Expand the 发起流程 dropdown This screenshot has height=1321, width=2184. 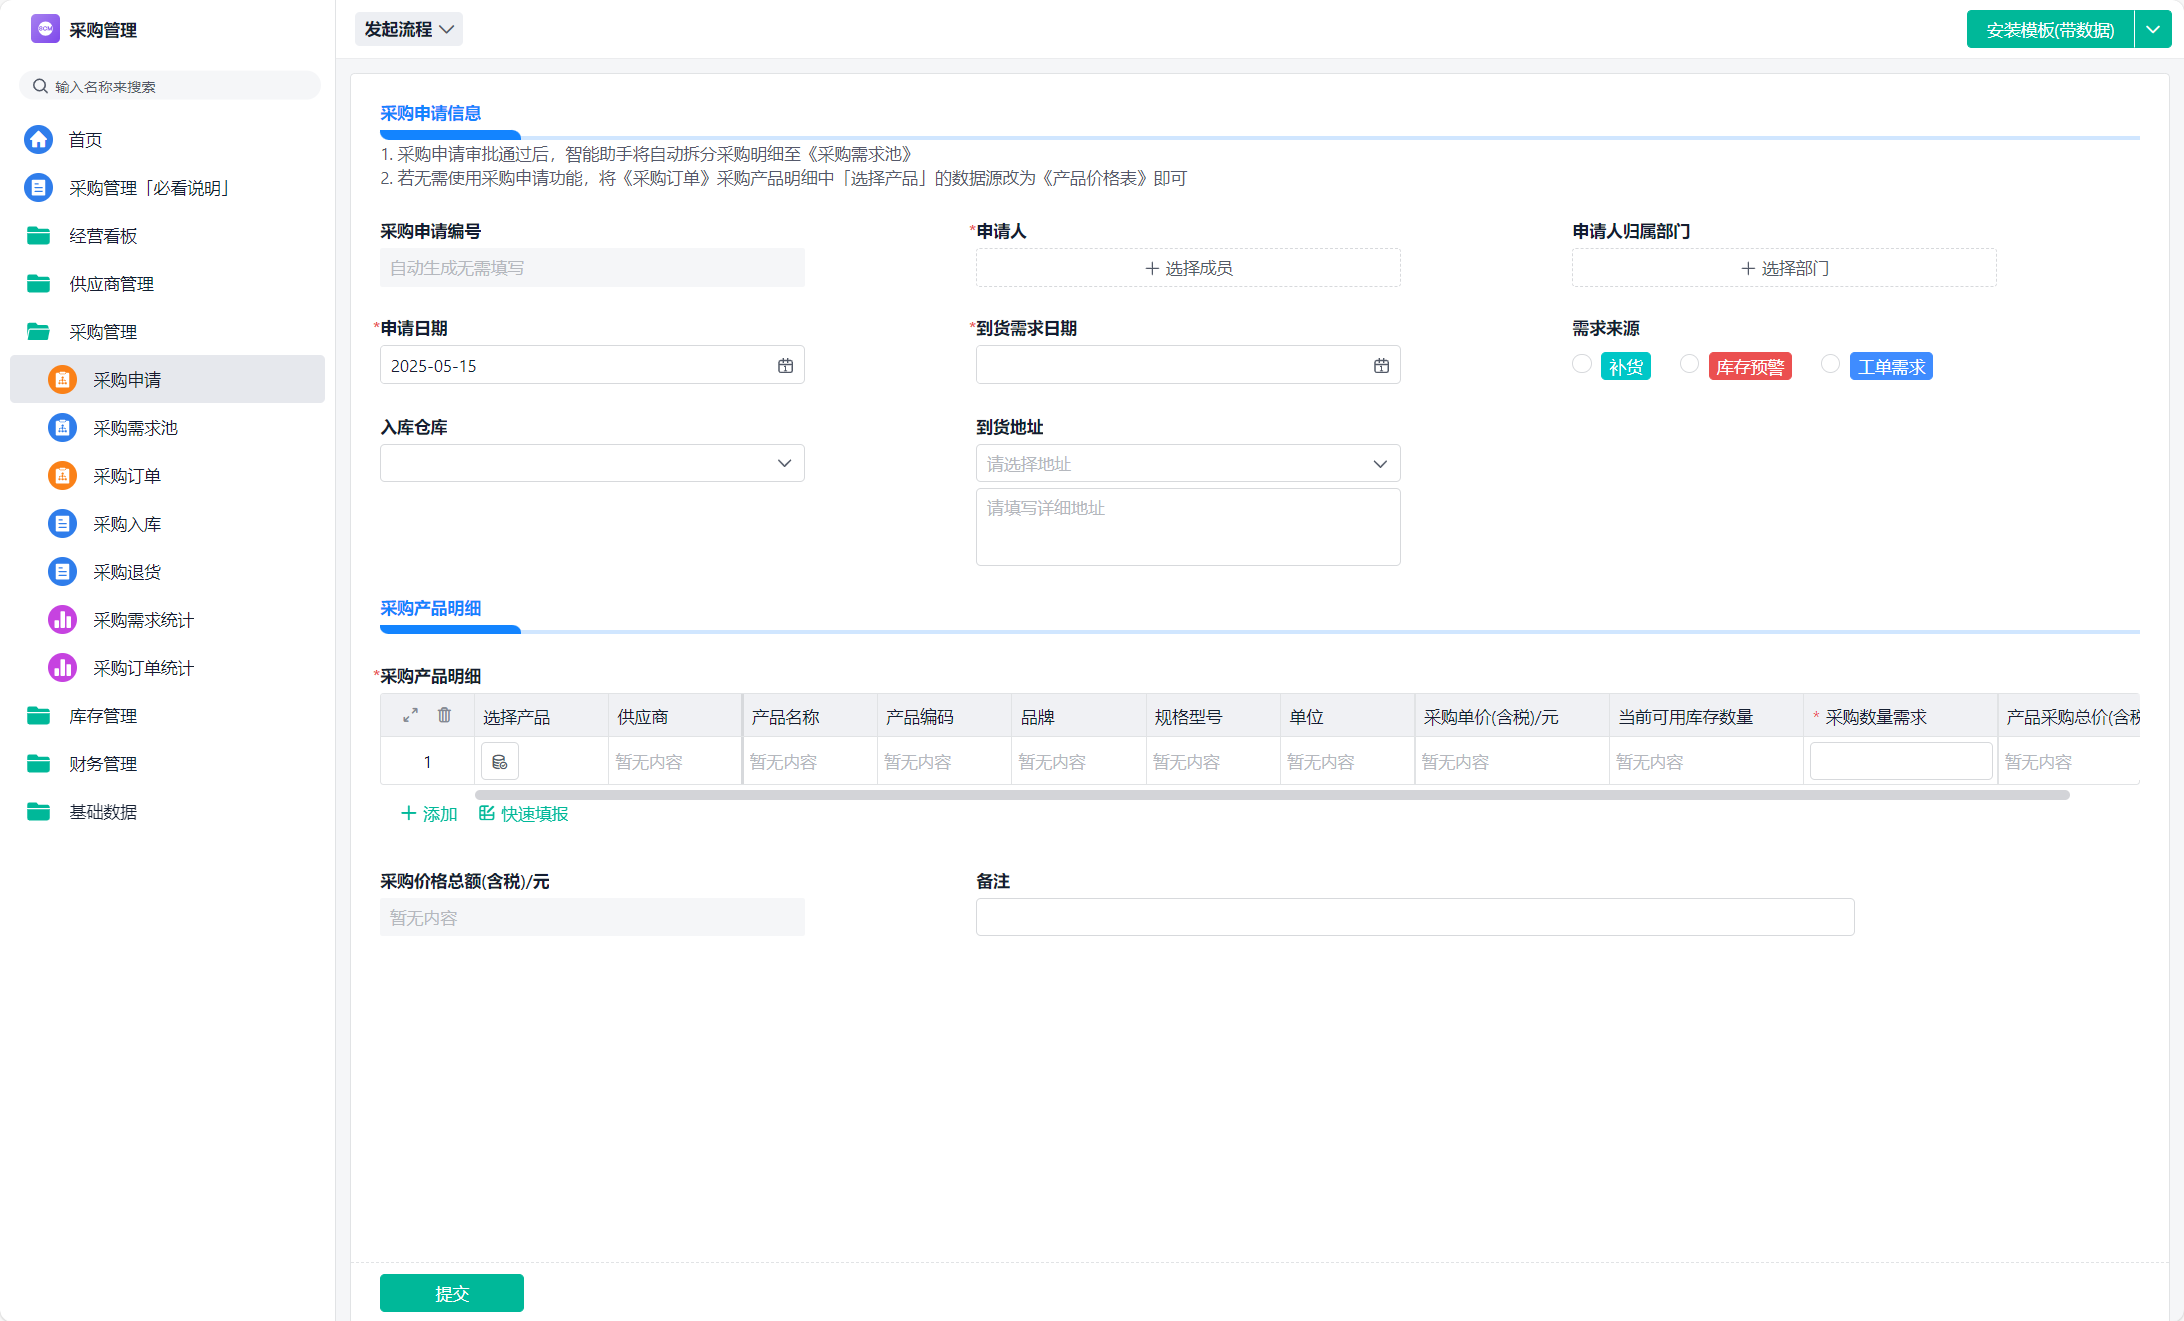coord(408,29)
